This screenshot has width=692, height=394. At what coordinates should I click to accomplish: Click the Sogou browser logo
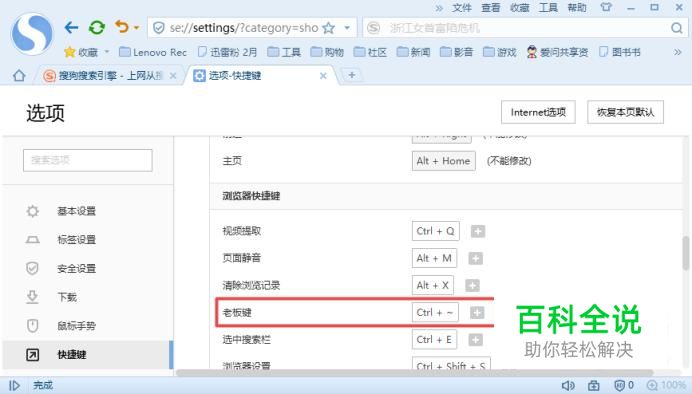32,34
